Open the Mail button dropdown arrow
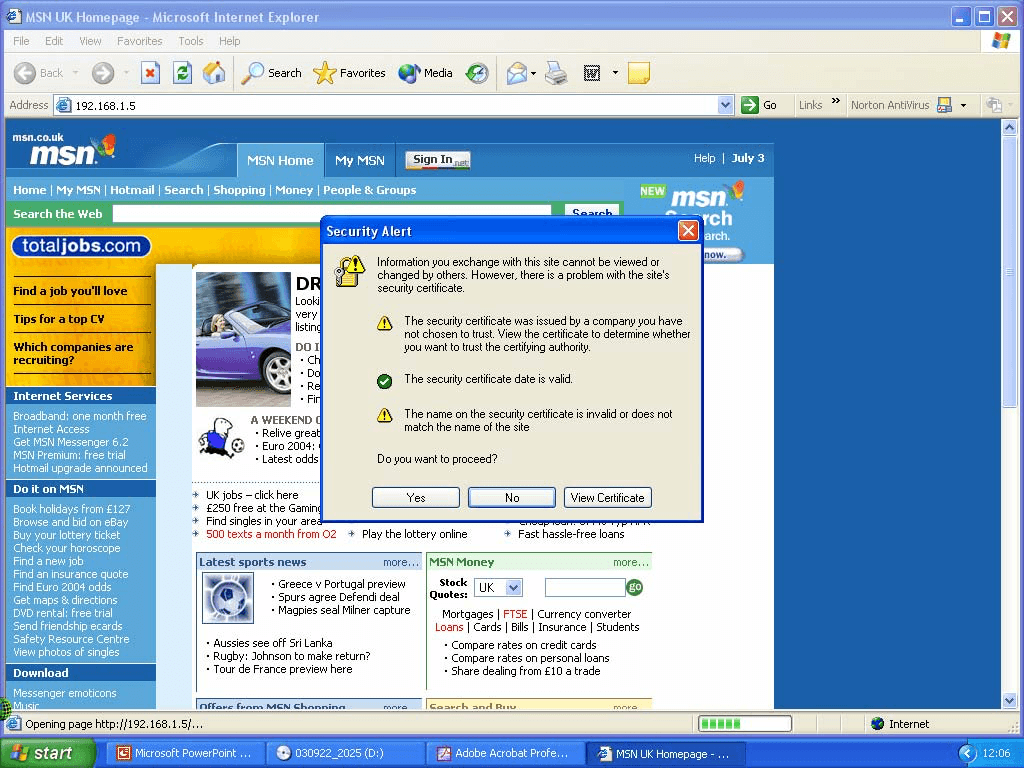Screen dimensions: 1024x768 [x=534, y=73]
